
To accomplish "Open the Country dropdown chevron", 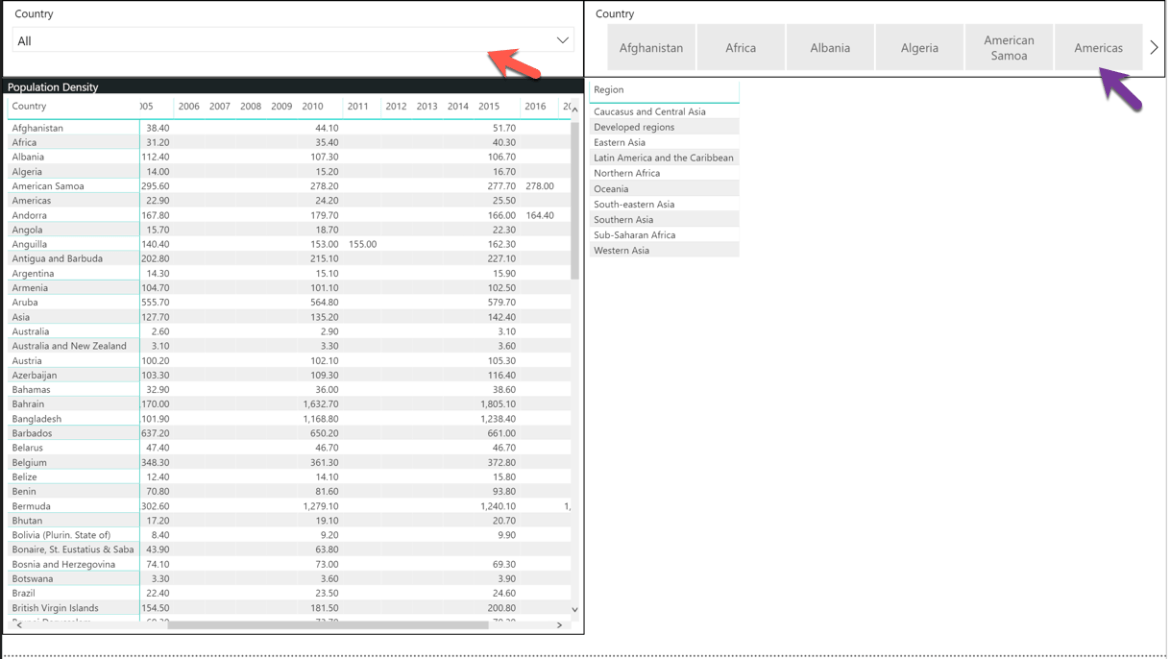I will click(563, 40).
